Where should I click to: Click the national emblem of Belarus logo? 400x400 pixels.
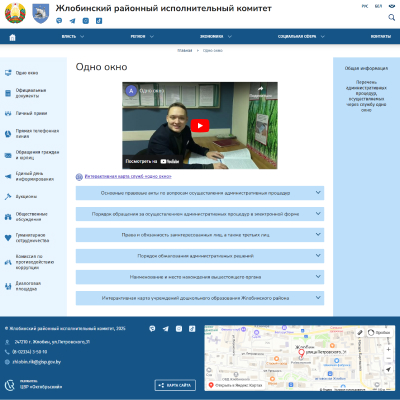(15, 13)
